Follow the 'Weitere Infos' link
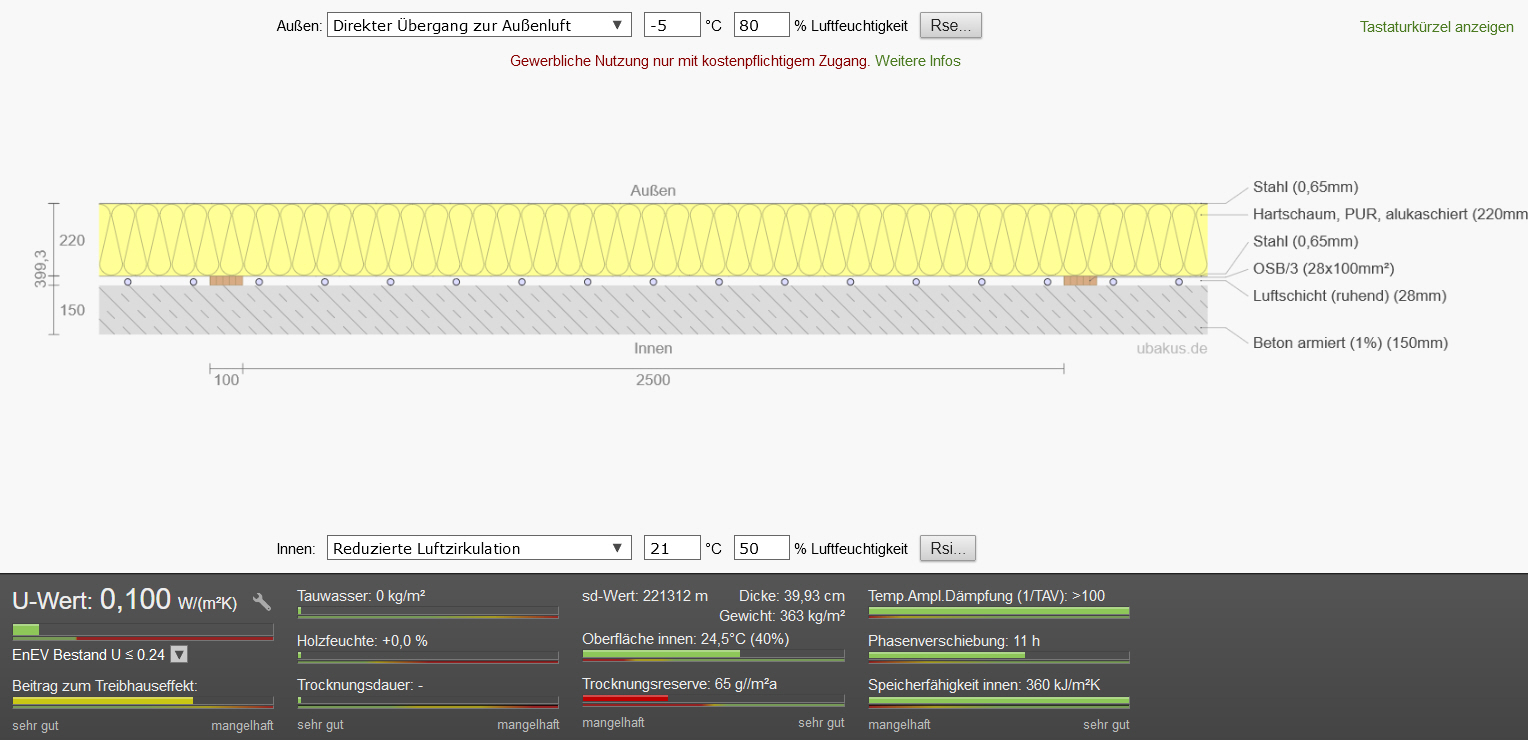The width and height of the screenshot is (1528, 740). point(917,61)
